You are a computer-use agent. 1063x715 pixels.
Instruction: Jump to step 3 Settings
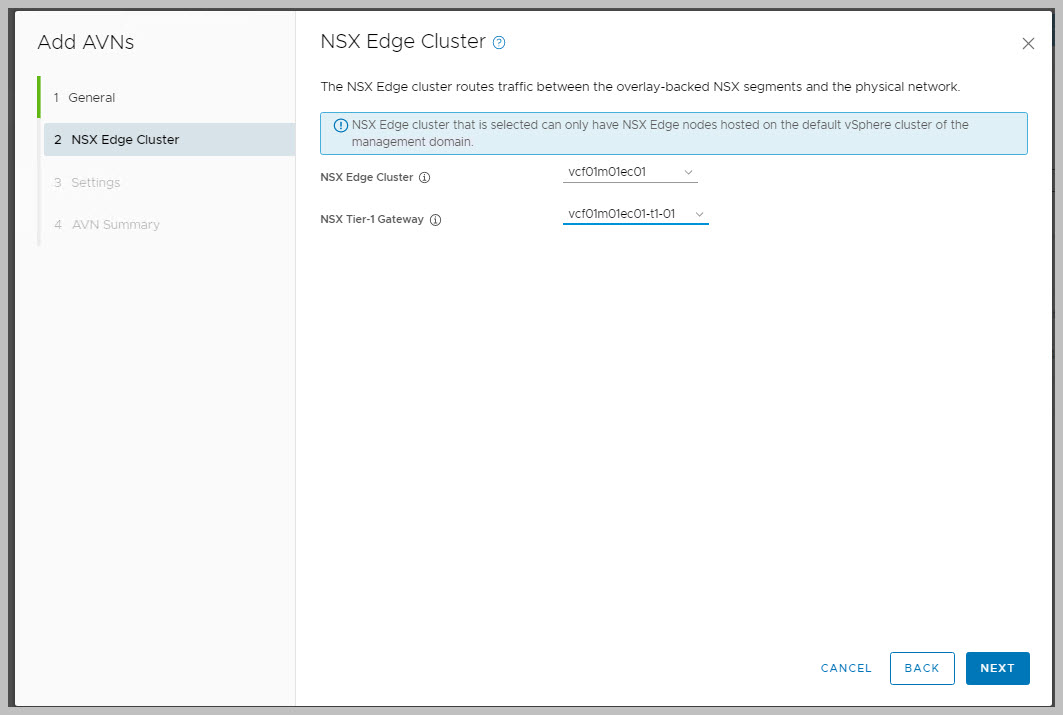point(95,183)
